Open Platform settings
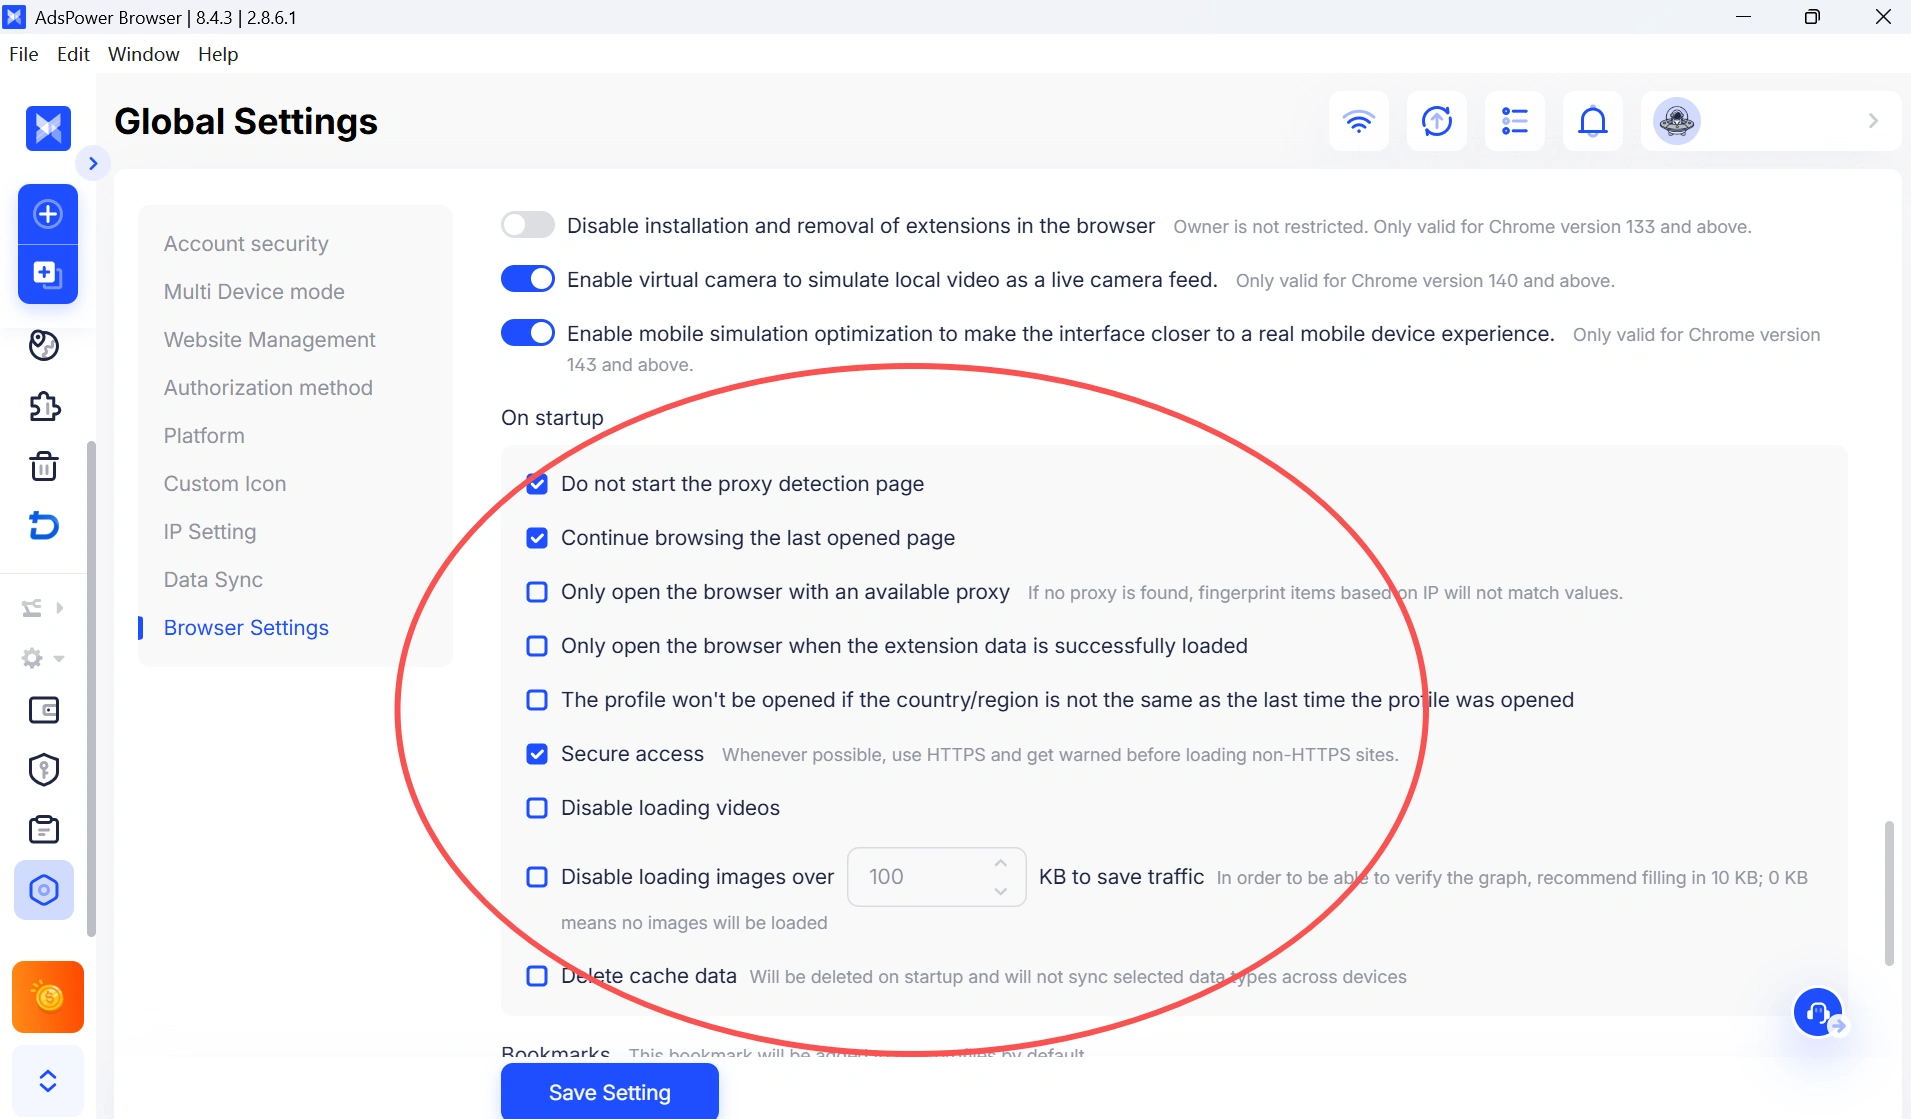 [x=204, y=436]
